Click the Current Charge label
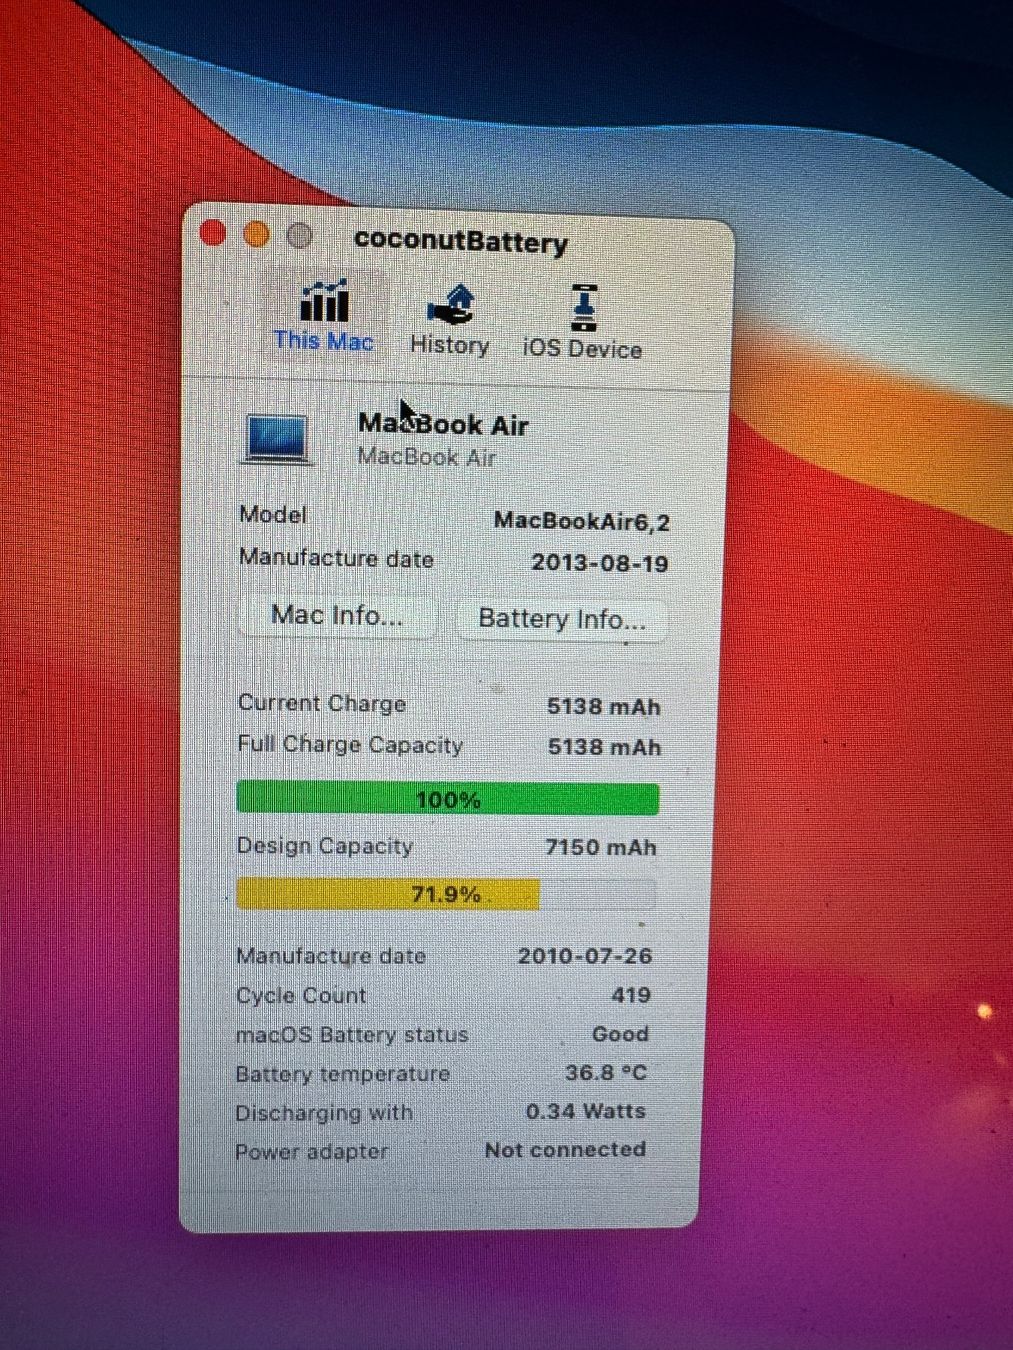 tap(322, 703)
